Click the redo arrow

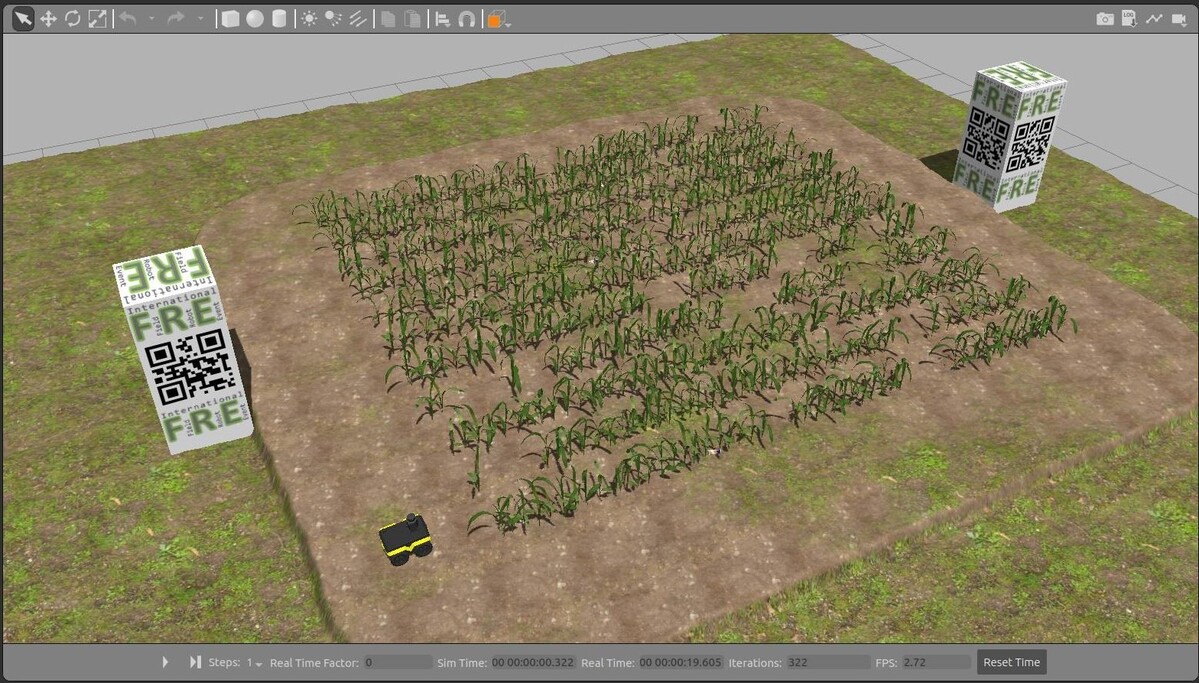click(x=176, y=19)
